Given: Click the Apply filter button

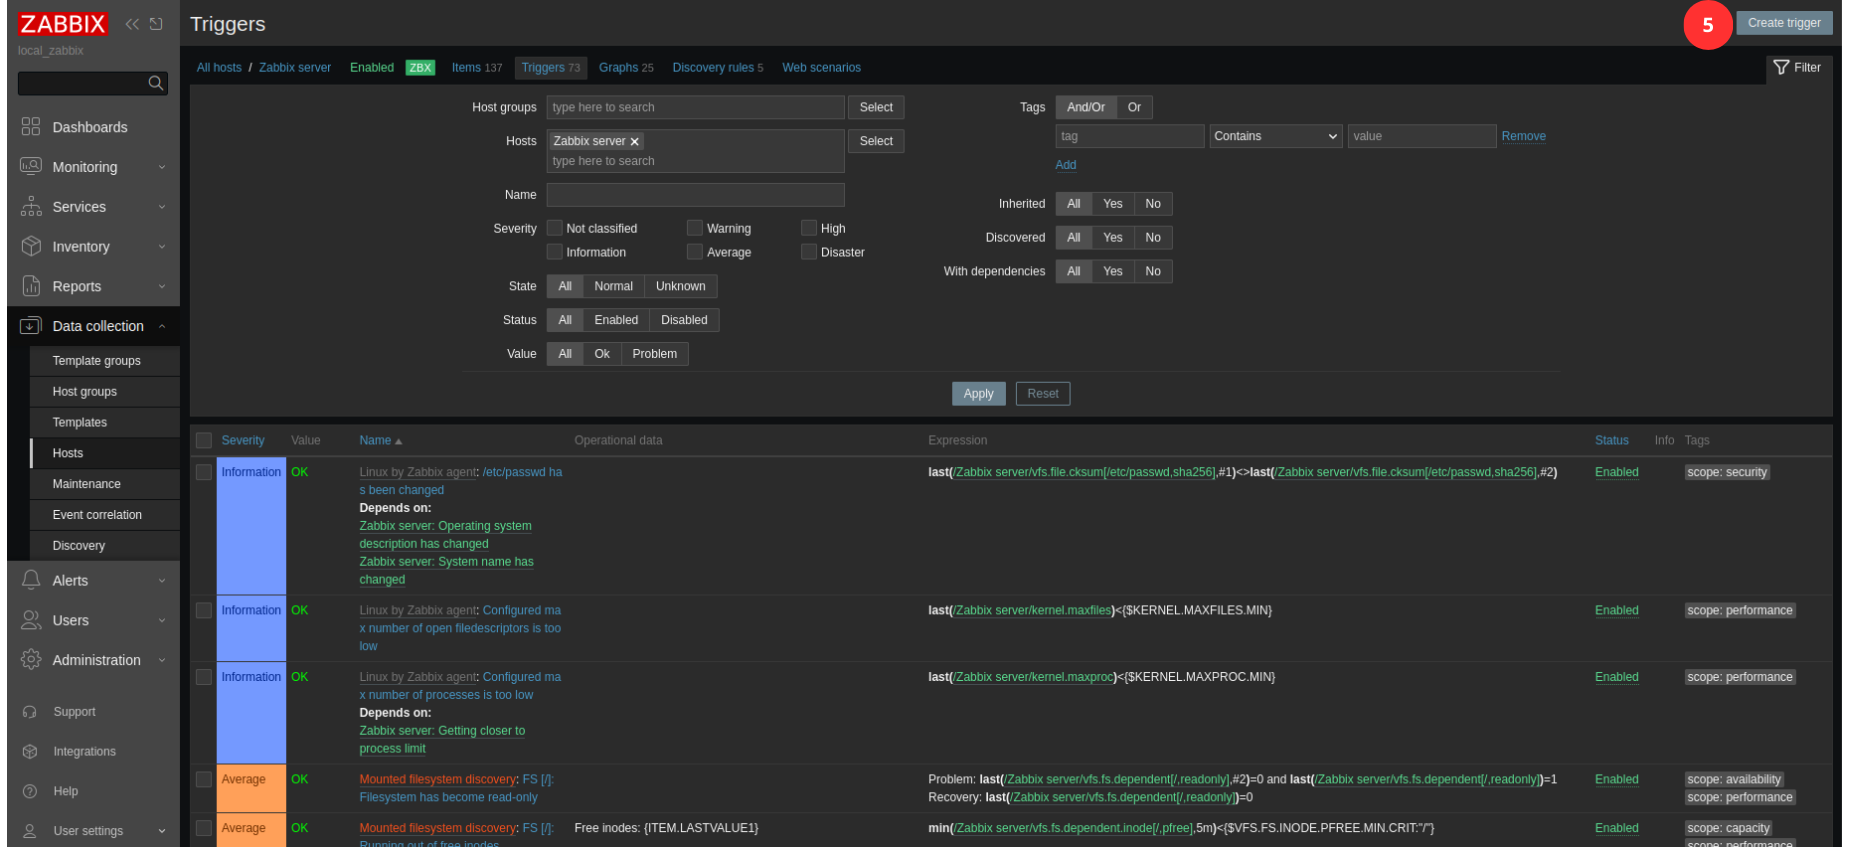Looking at the screenshot, I should (978, 394).
